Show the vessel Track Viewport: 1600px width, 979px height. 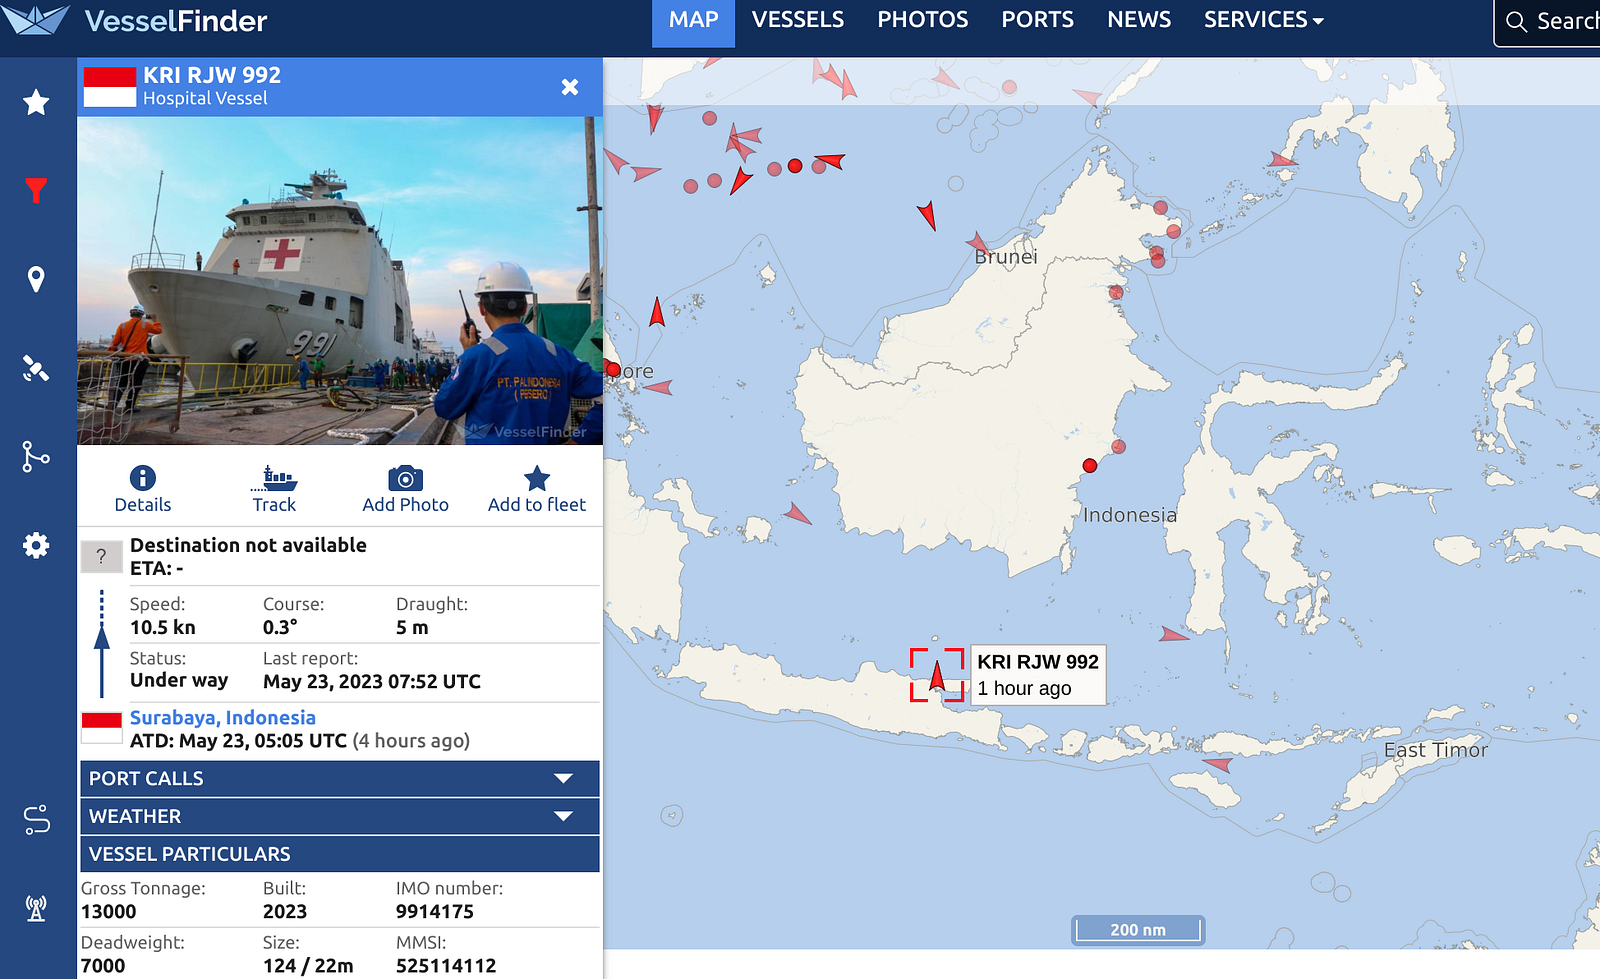click(274, 490)
